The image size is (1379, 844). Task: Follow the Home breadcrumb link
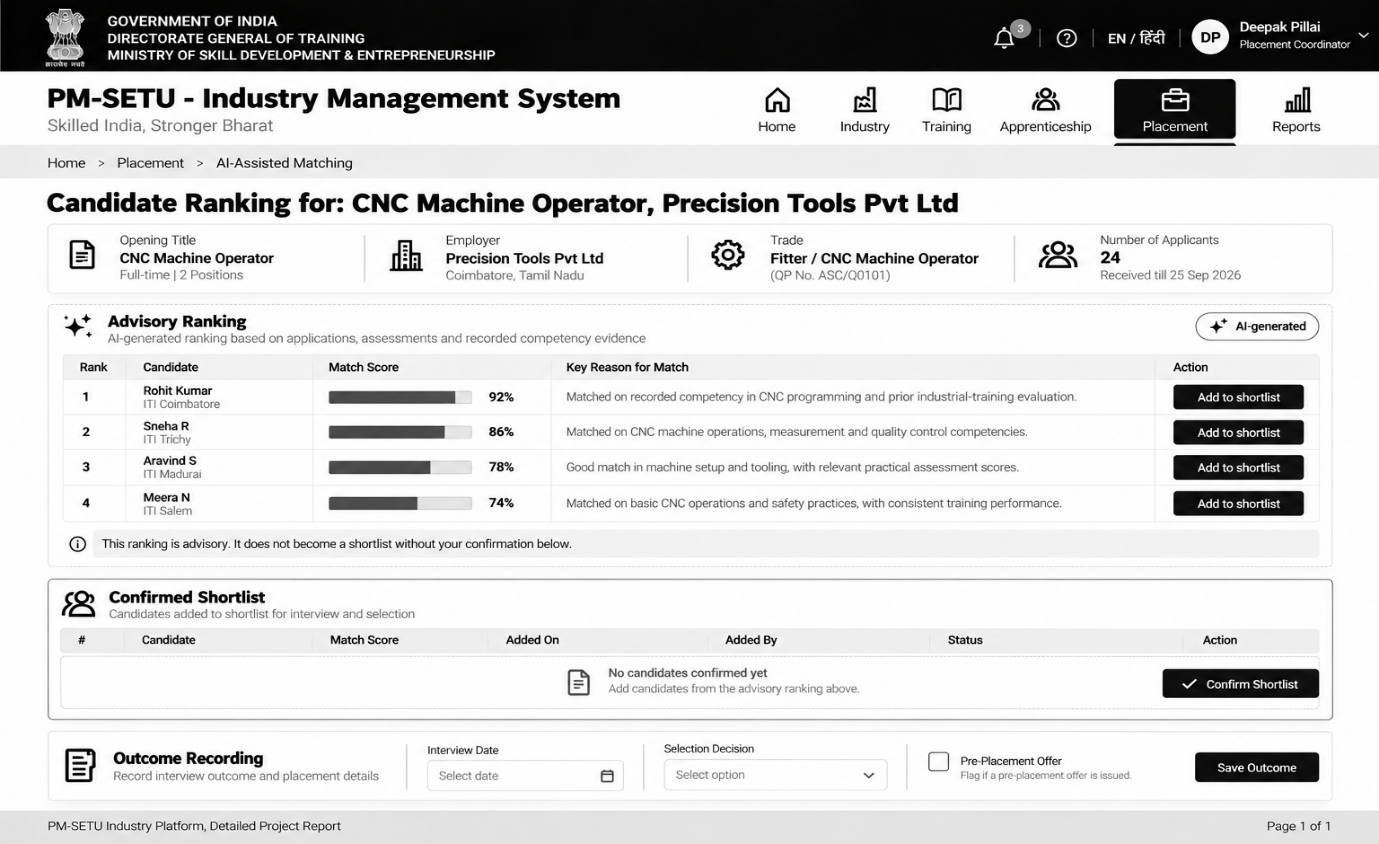point(66,163)
